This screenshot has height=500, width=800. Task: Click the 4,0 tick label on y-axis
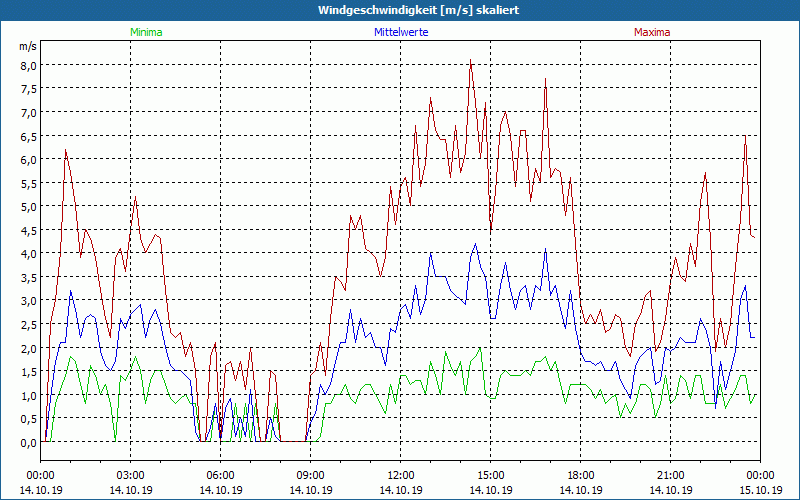click(x=28, y=254)
